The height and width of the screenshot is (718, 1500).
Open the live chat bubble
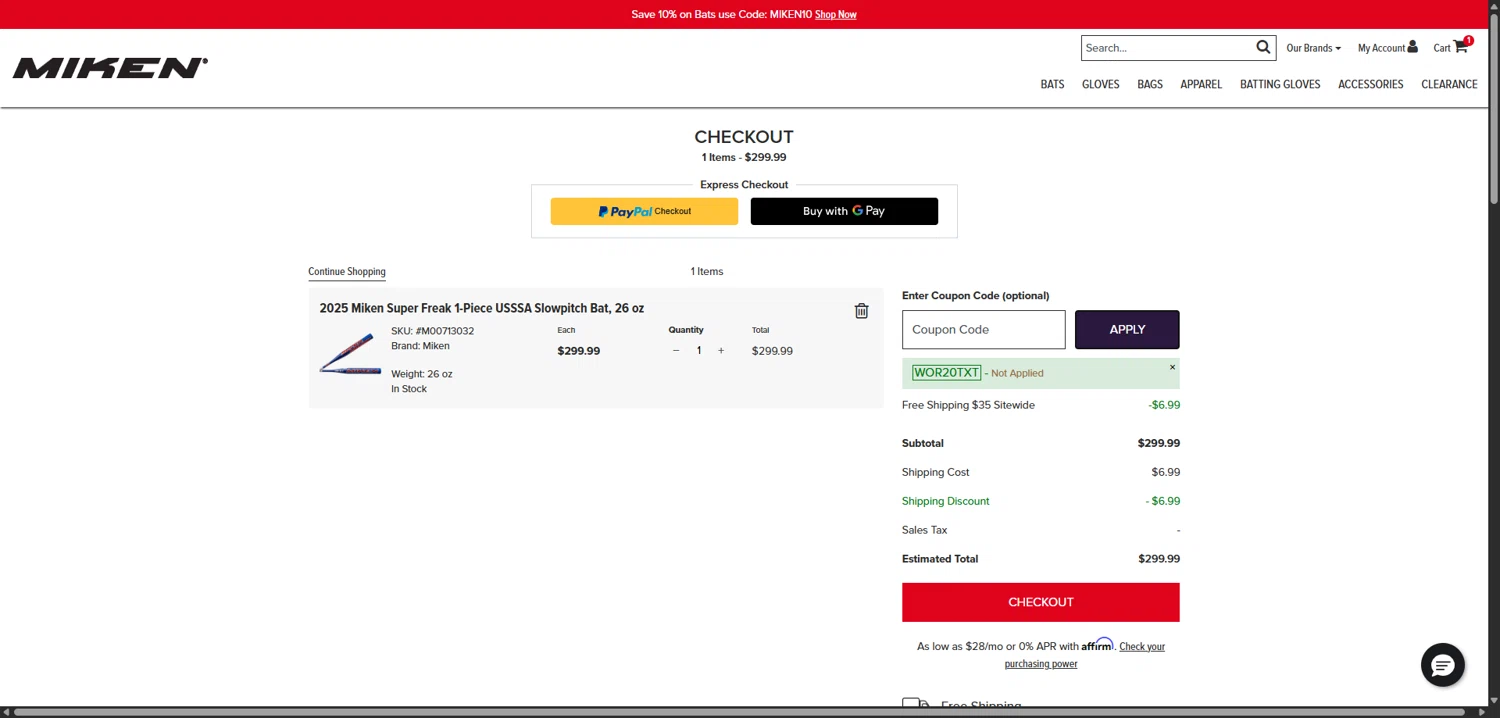[x=1442, y=665]
